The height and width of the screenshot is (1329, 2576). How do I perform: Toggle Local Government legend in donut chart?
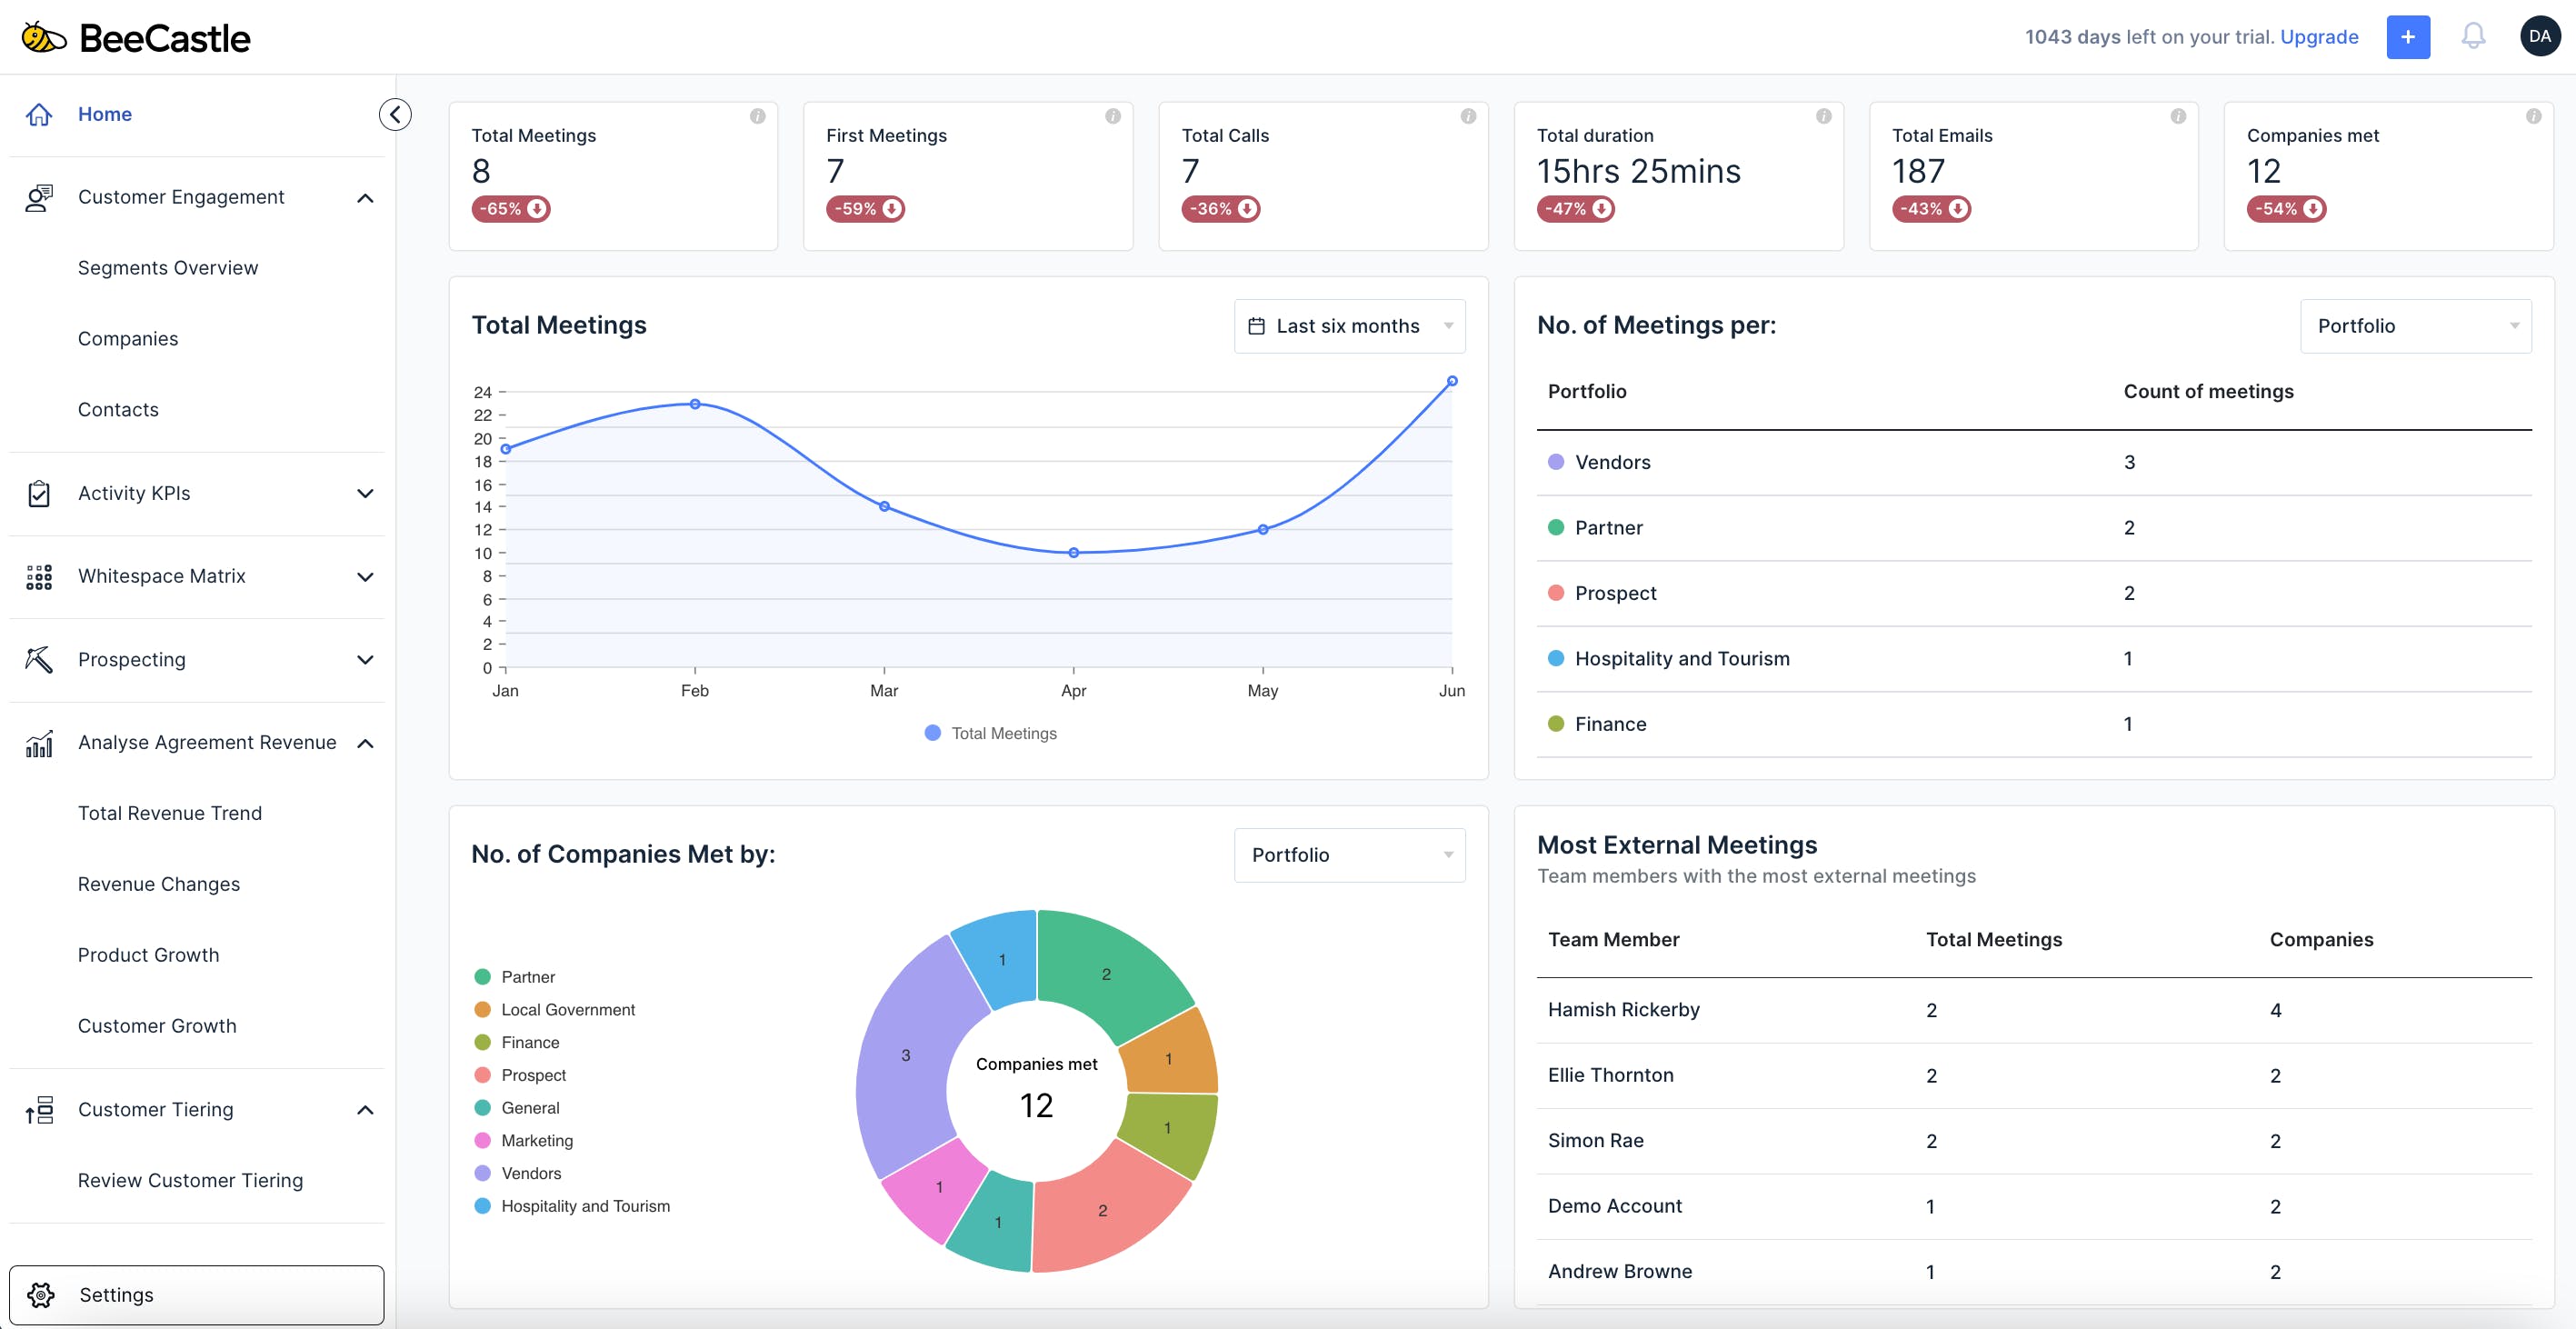click(x=567, y=1009)
